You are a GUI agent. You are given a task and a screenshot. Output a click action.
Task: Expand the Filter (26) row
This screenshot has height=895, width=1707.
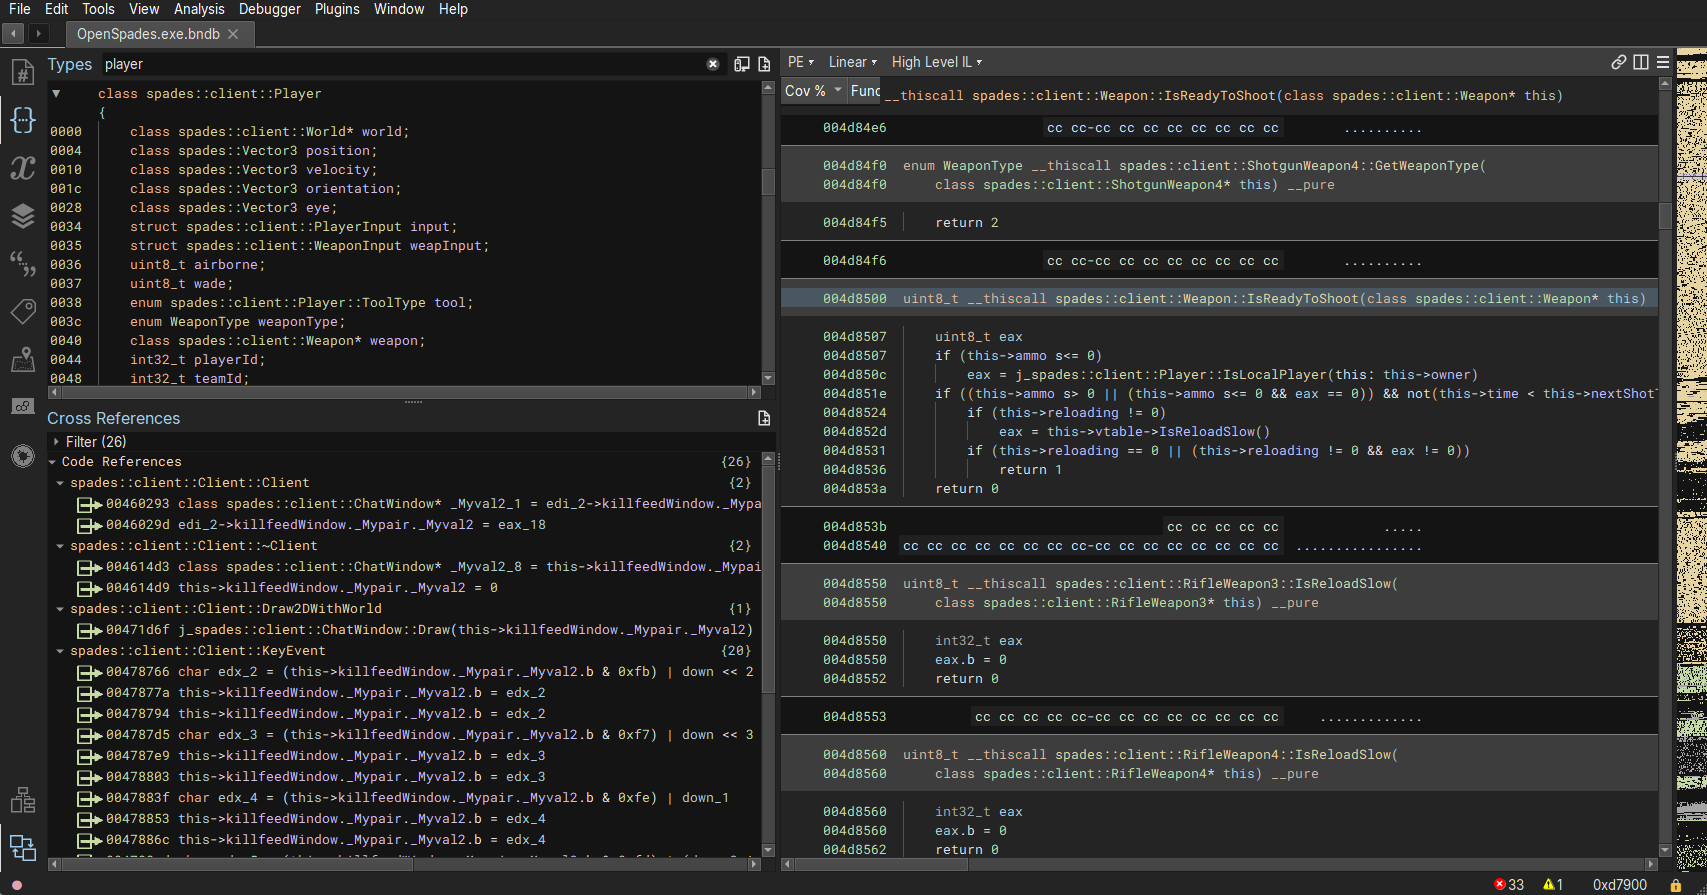56,442
